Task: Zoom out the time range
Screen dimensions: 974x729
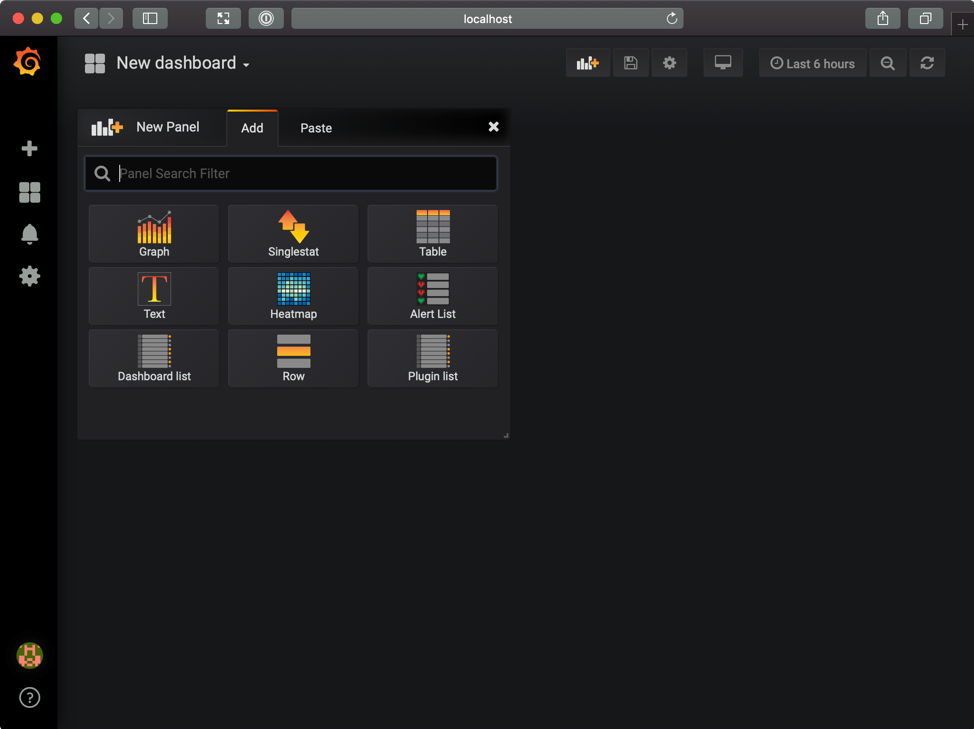Action: (x=888, y=63)
